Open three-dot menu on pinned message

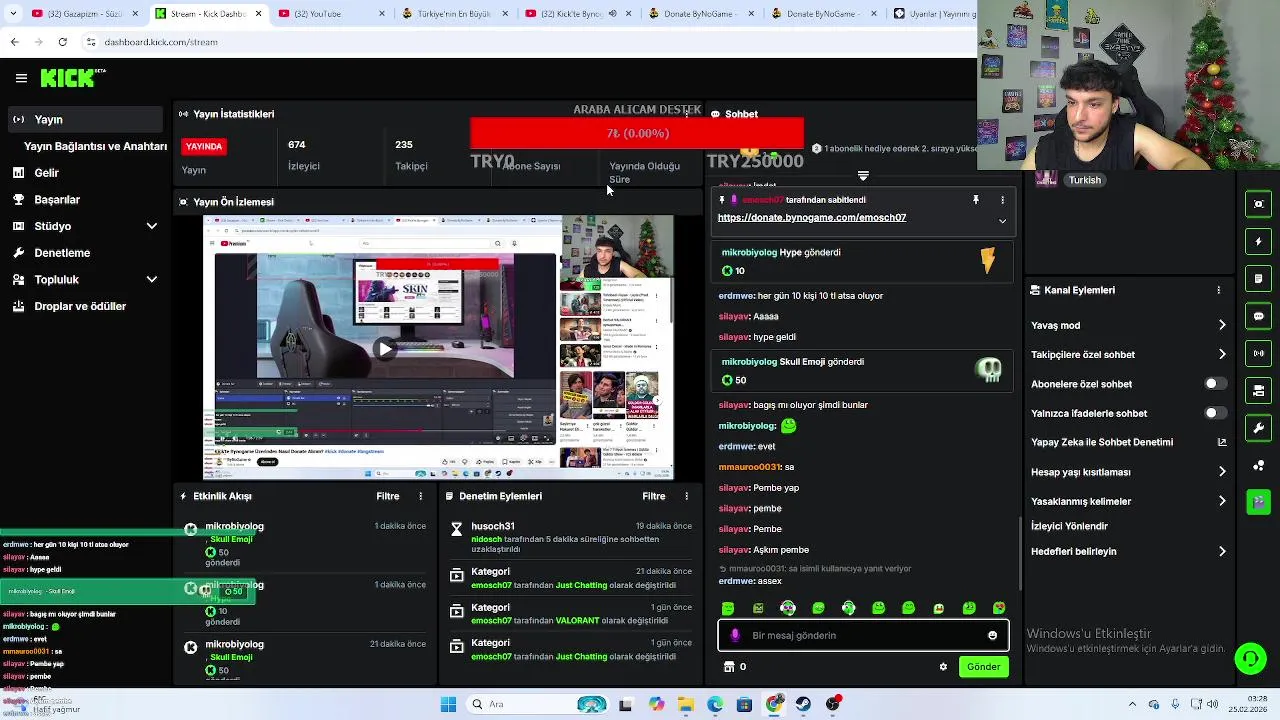point(1002,200)
